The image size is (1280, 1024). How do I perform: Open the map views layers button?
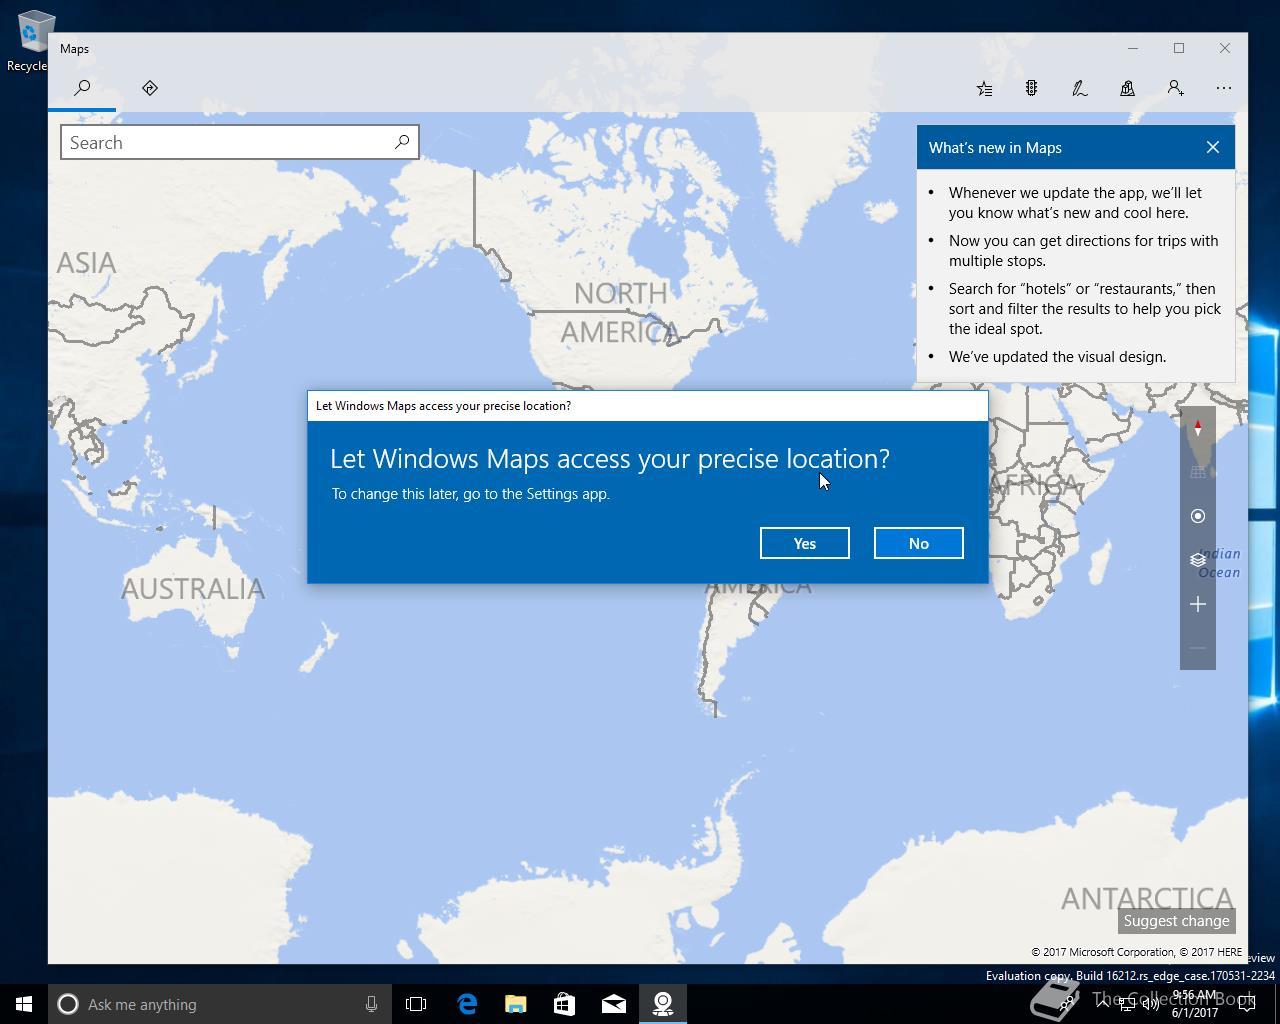point(1198,560)
